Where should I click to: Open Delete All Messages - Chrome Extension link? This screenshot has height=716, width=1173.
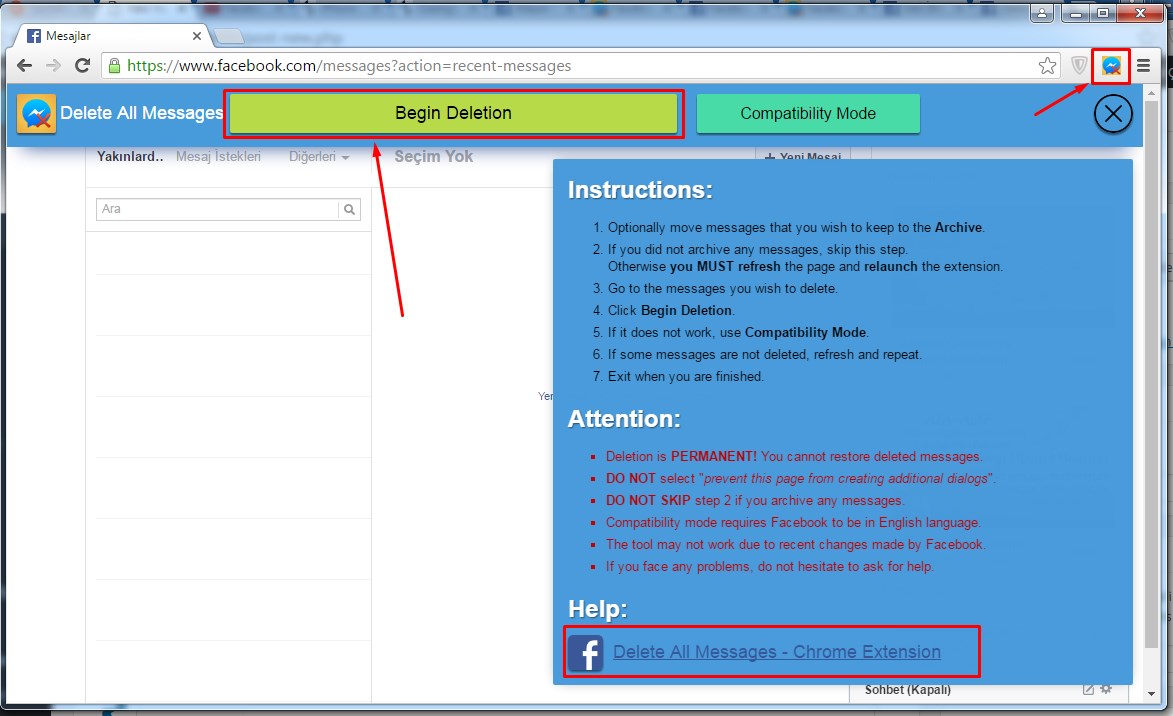776,653
